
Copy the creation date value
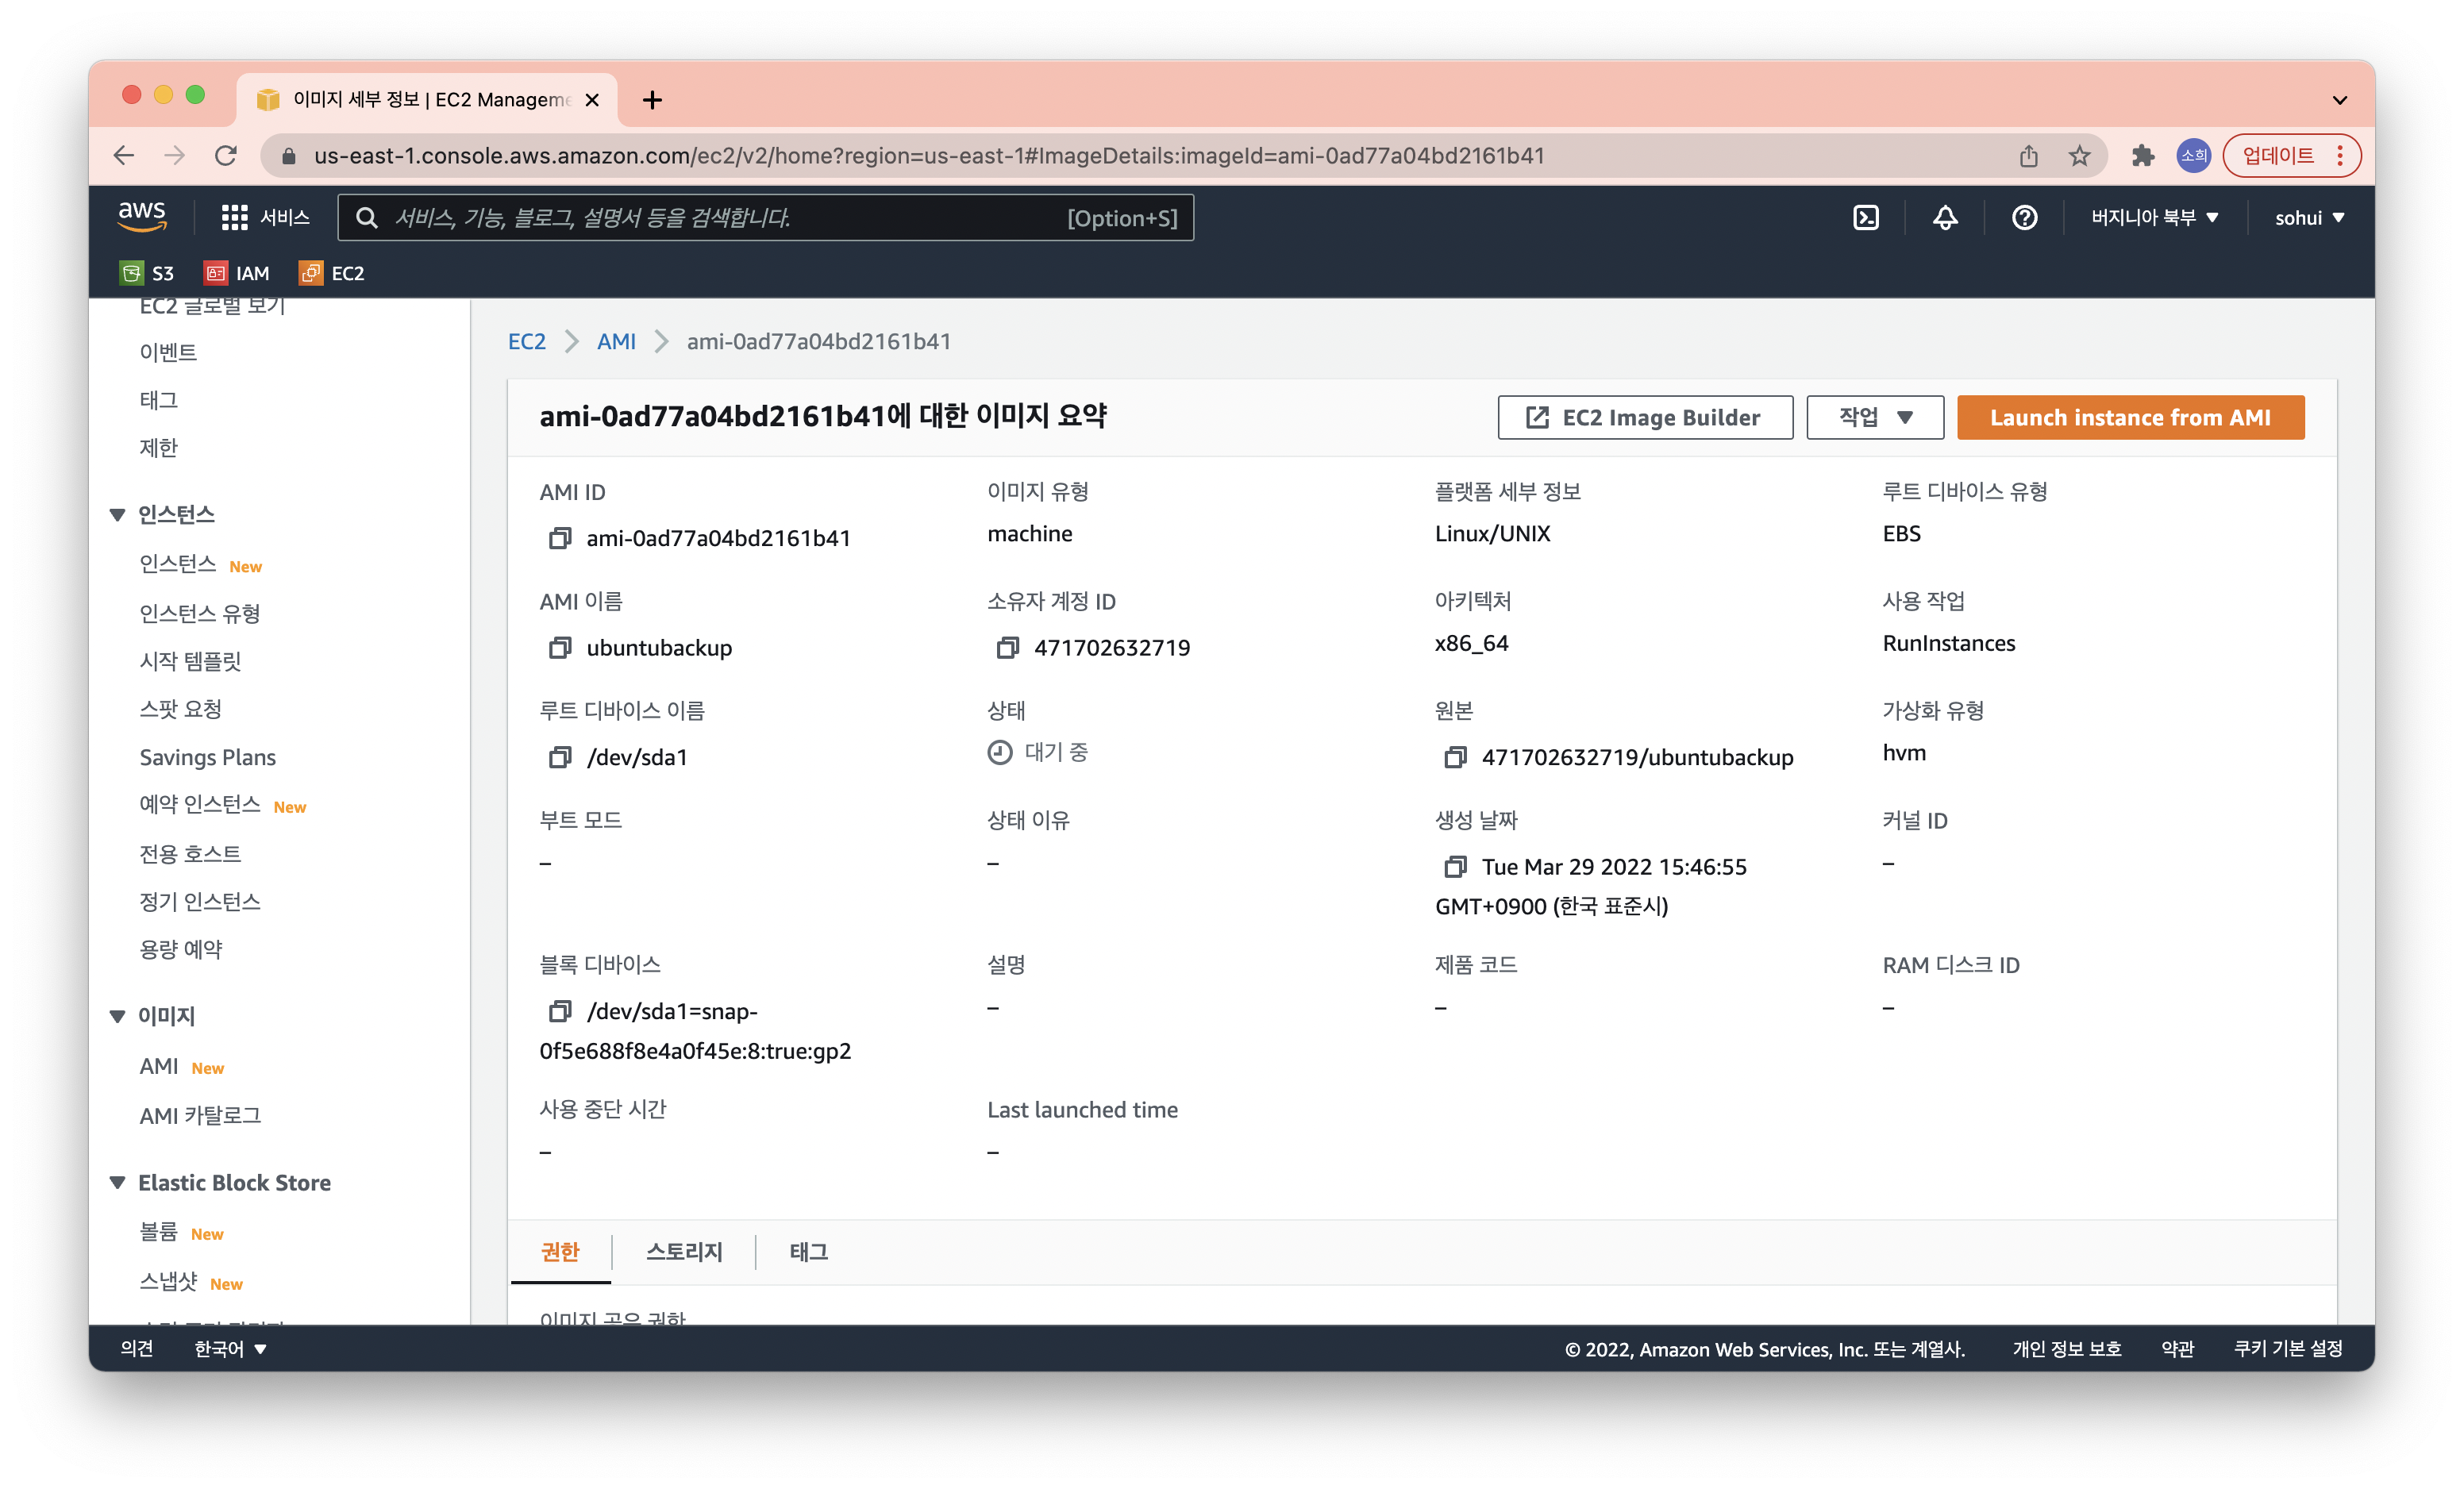pyautogui.click(x=1455, y=866)
